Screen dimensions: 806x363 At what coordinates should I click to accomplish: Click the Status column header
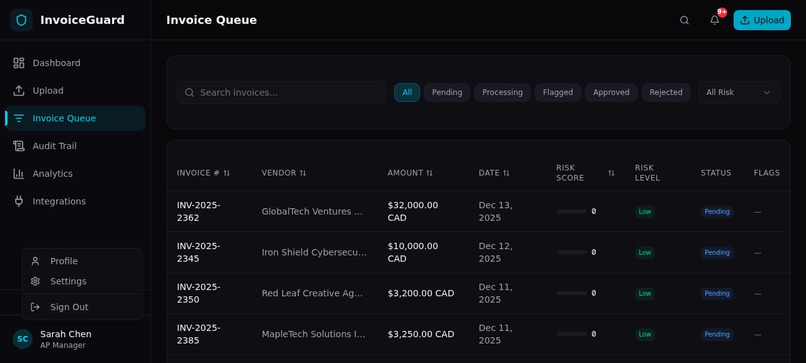pyautogui.click(x=716, y=173)
